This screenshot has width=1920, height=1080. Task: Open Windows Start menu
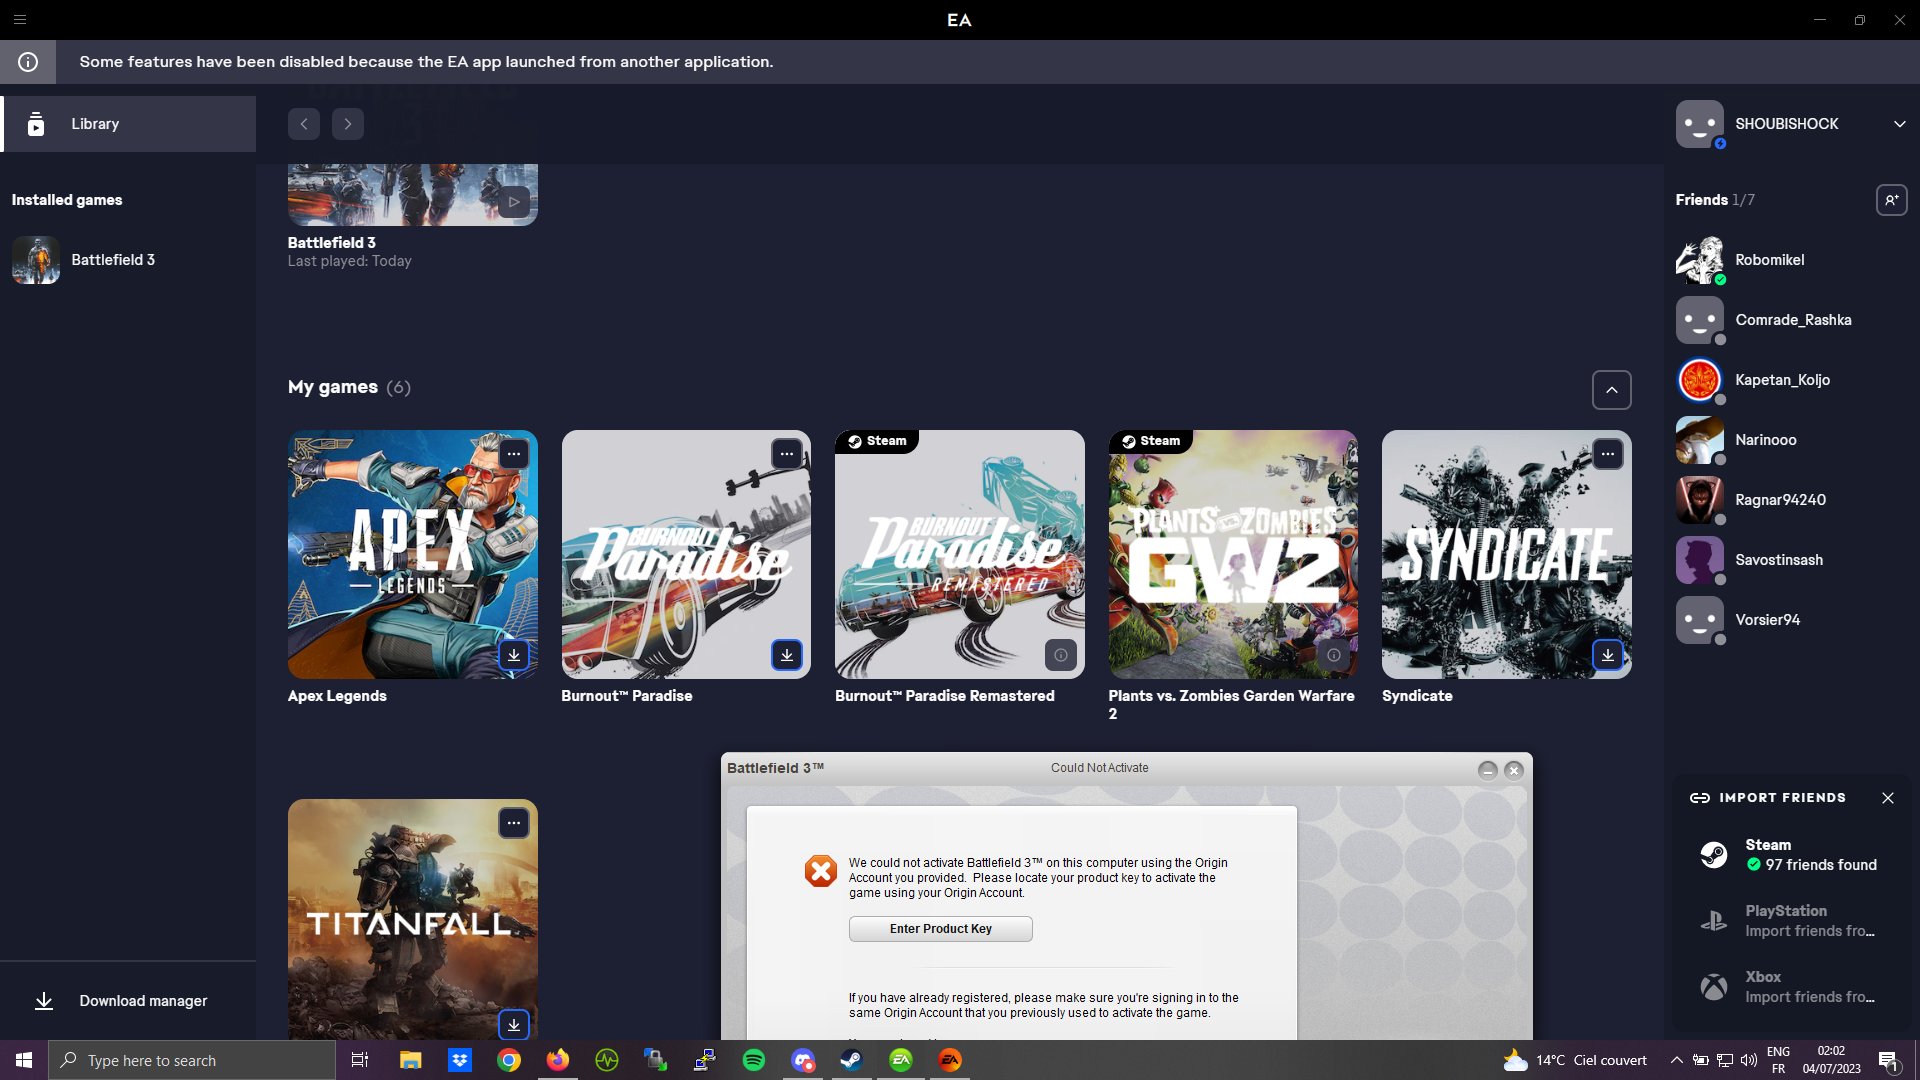click(x=24, y=1060)
